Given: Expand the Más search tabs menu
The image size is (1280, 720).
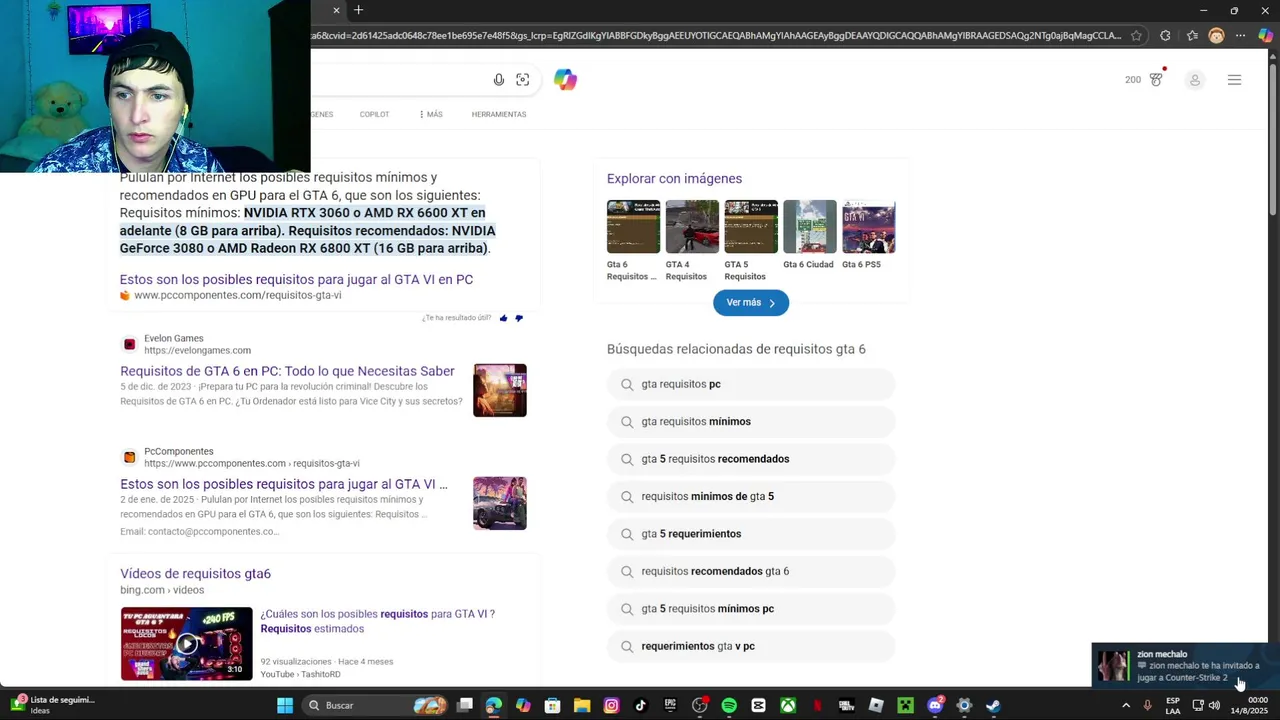Looking at the screenshot, I should pos(431,114).
